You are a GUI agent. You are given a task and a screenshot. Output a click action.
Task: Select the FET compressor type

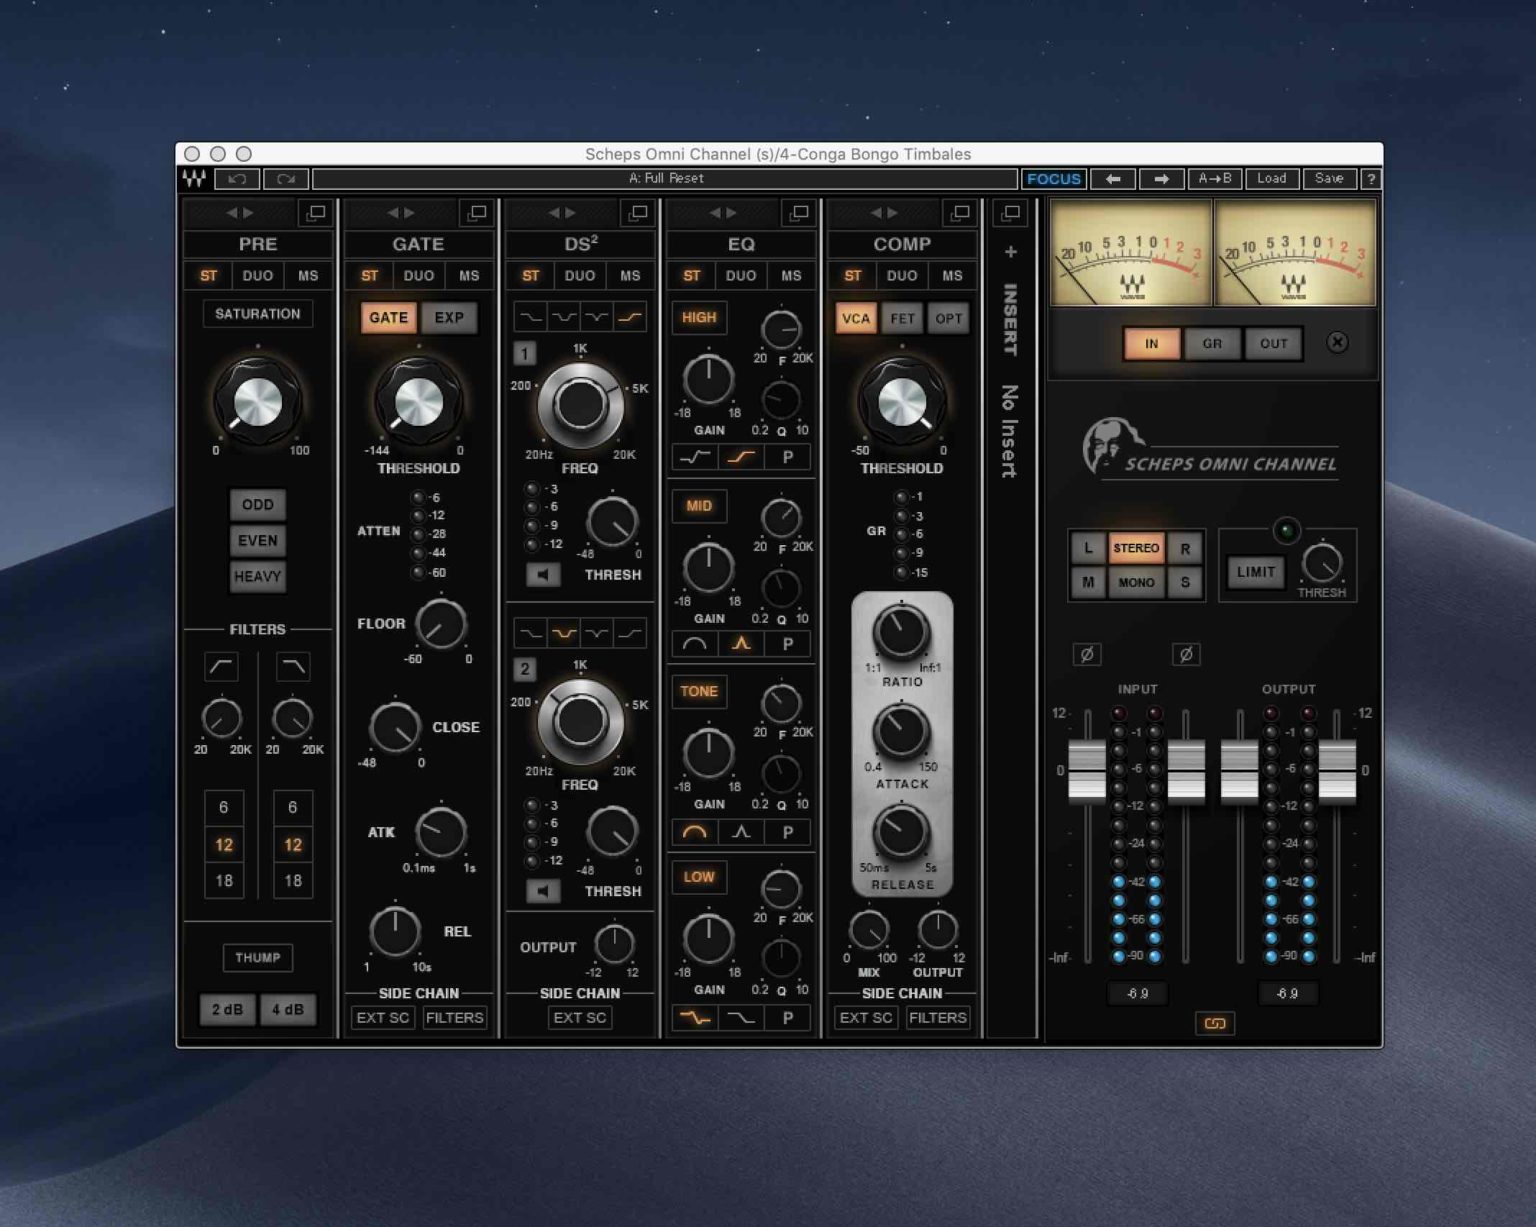pyautogui.click(x=902, y=319)
